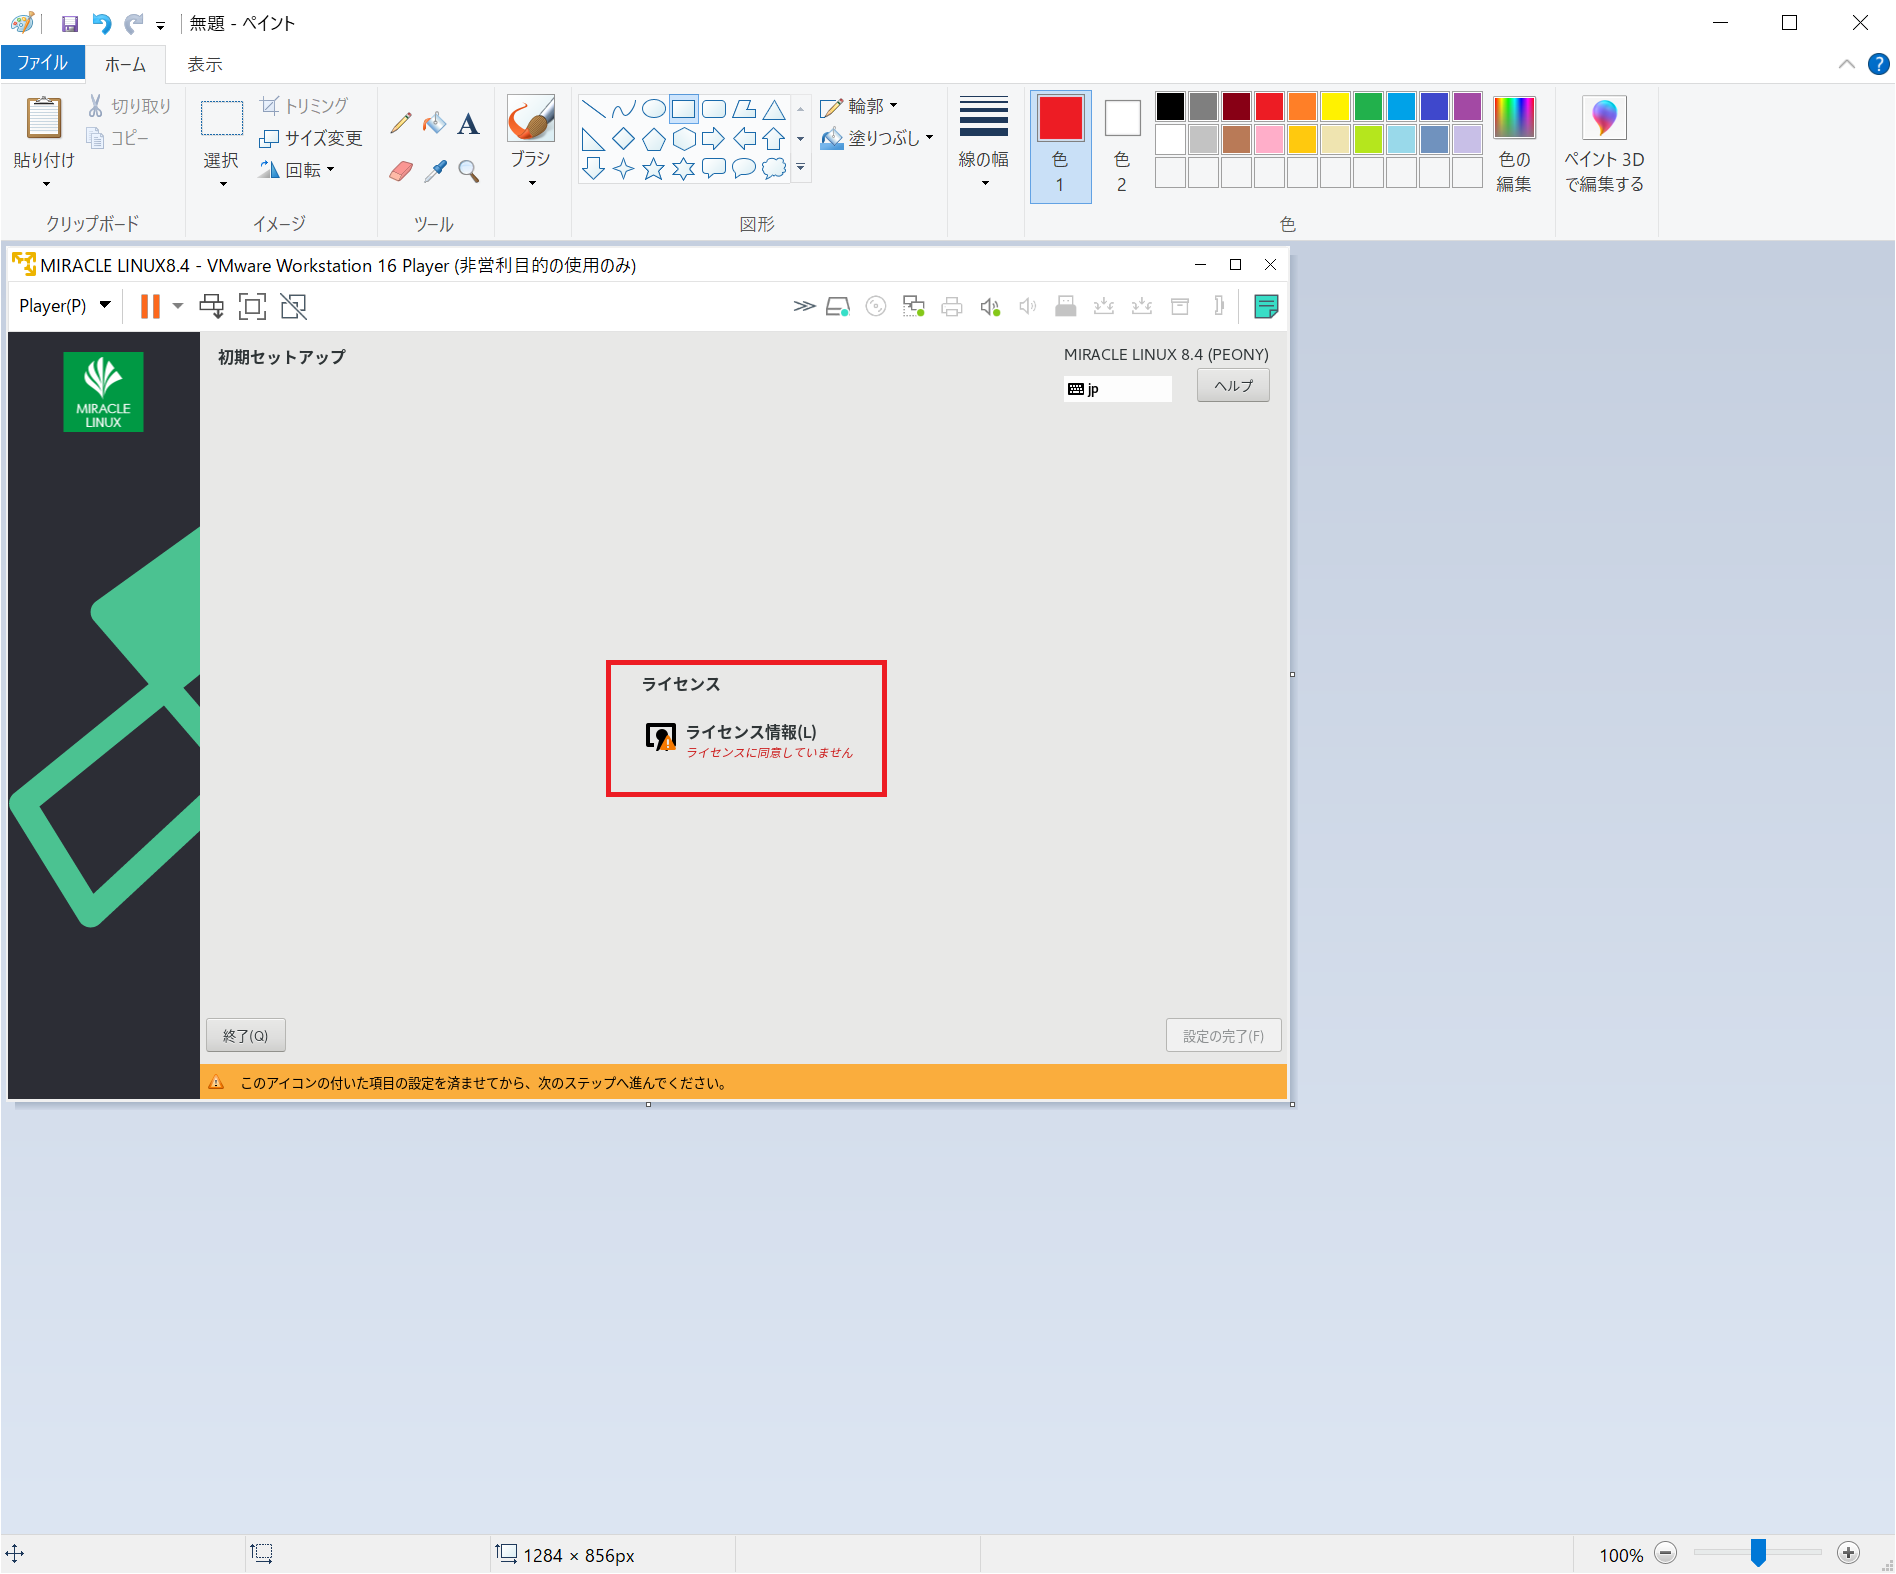Screen dimensions: 1896x1574
Task: Choose the Five-point star shape
Action: click(x=653, y=169)
